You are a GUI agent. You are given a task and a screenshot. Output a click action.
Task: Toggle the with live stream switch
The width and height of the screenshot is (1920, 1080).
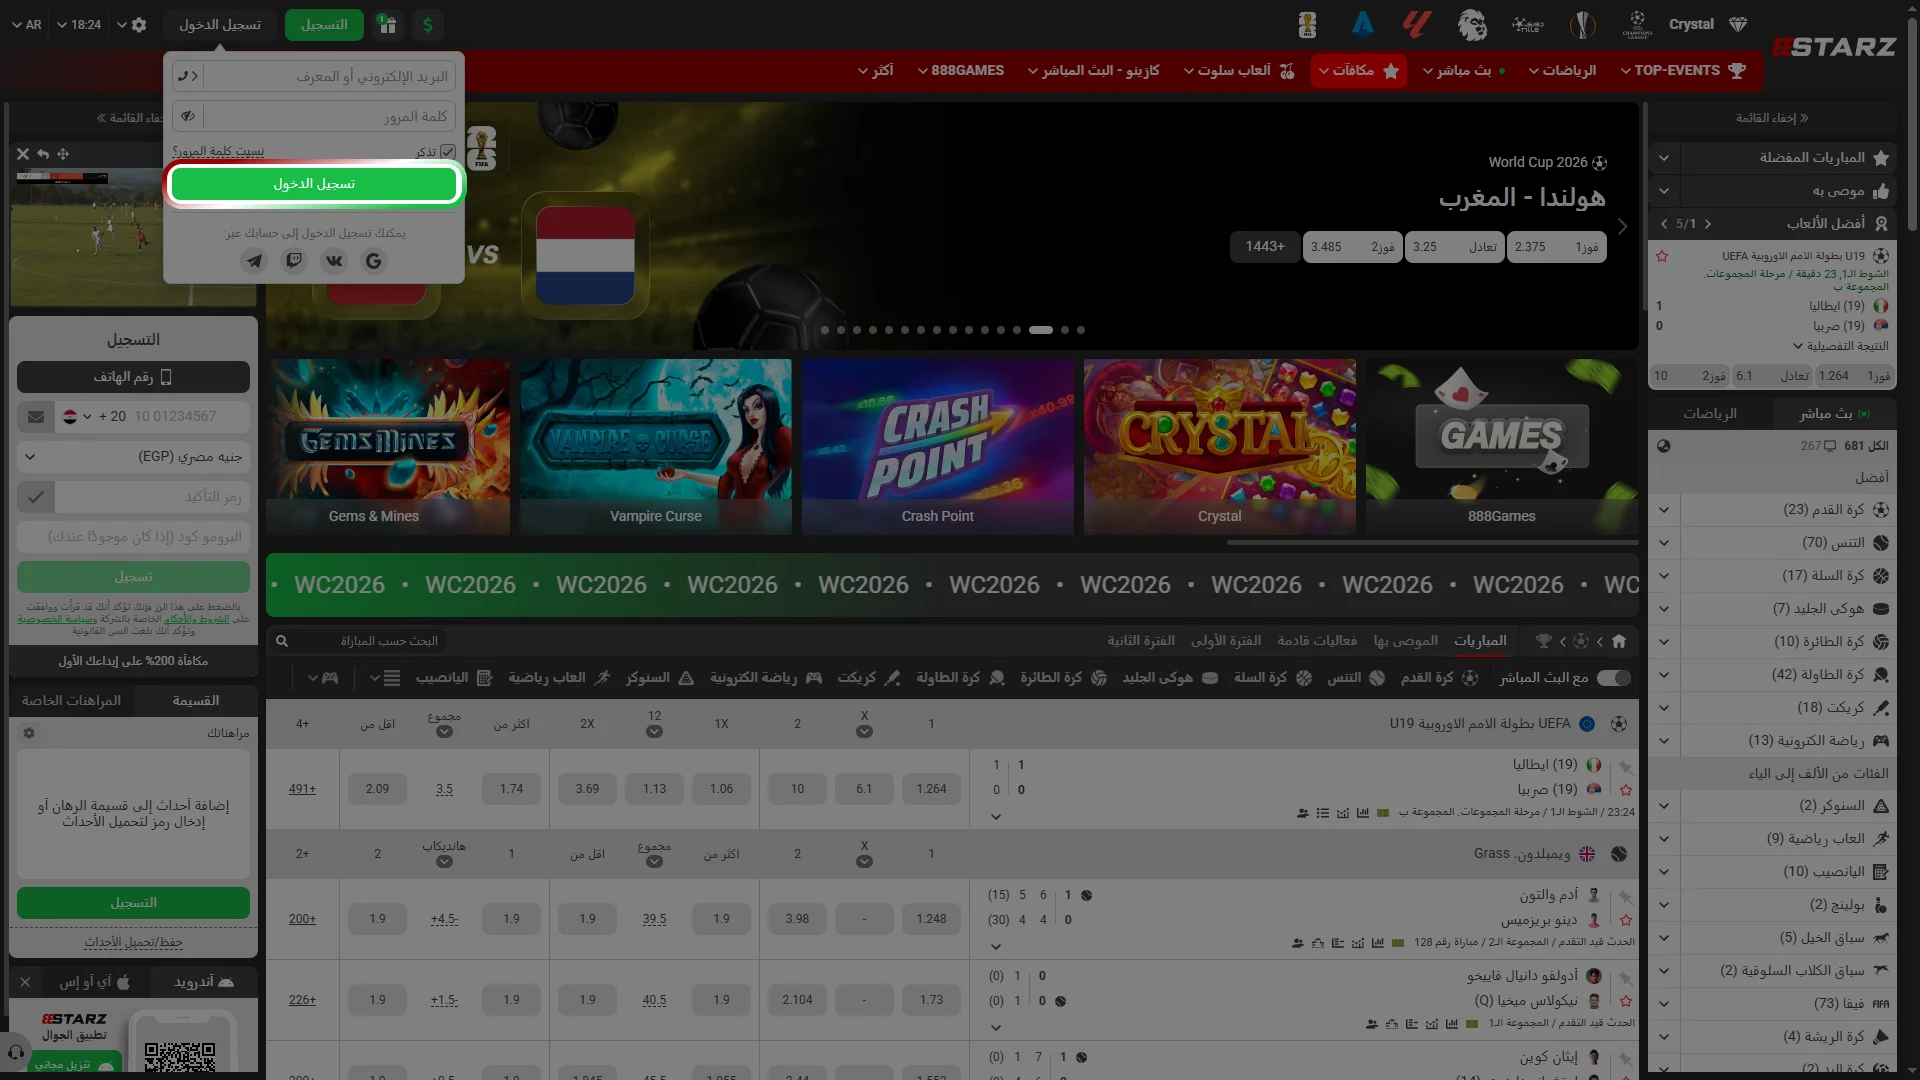[1613, 678]
